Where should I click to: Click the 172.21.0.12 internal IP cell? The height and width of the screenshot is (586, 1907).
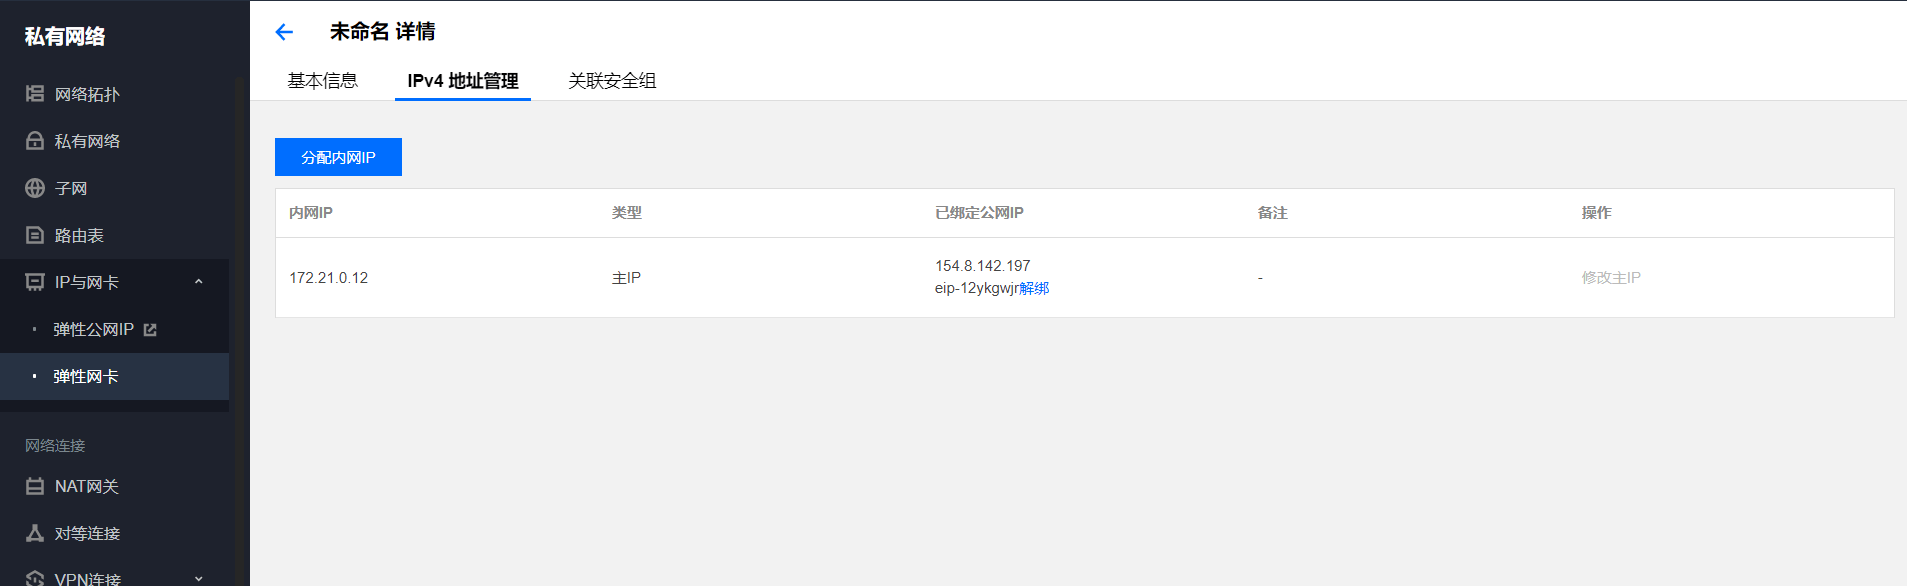pyautogui.click(x=329, y=278)
